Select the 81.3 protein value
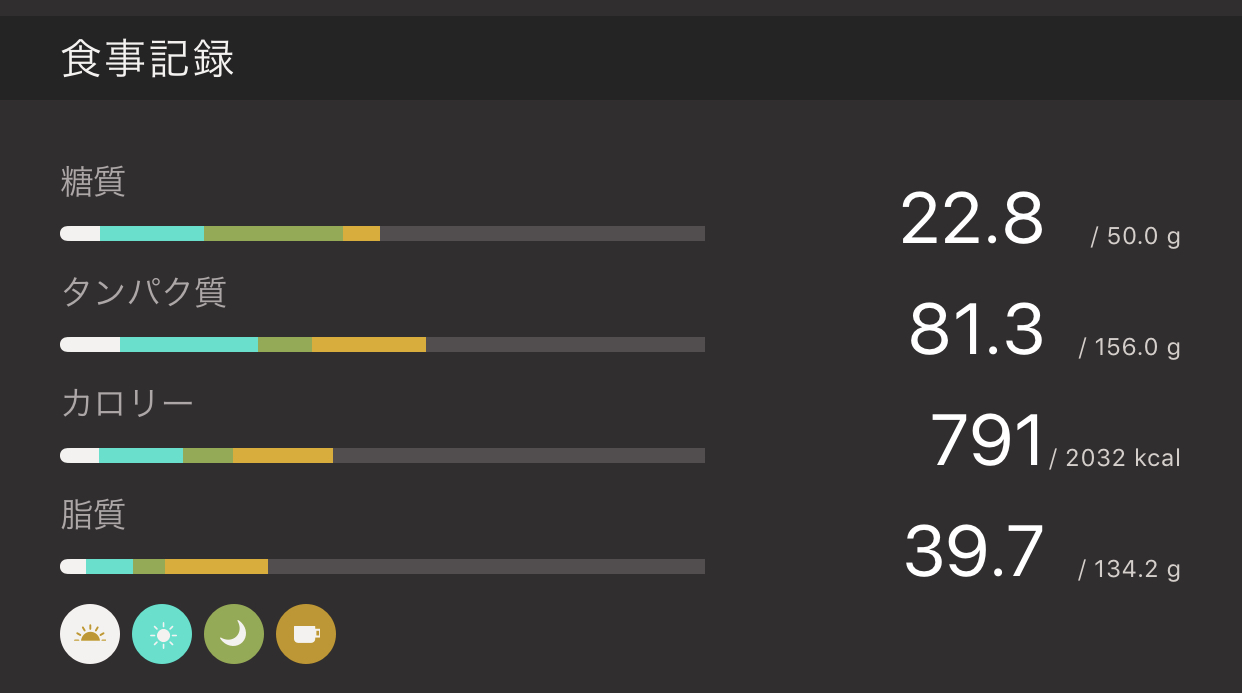The image size is (1242, 693). tap(975, 331)
